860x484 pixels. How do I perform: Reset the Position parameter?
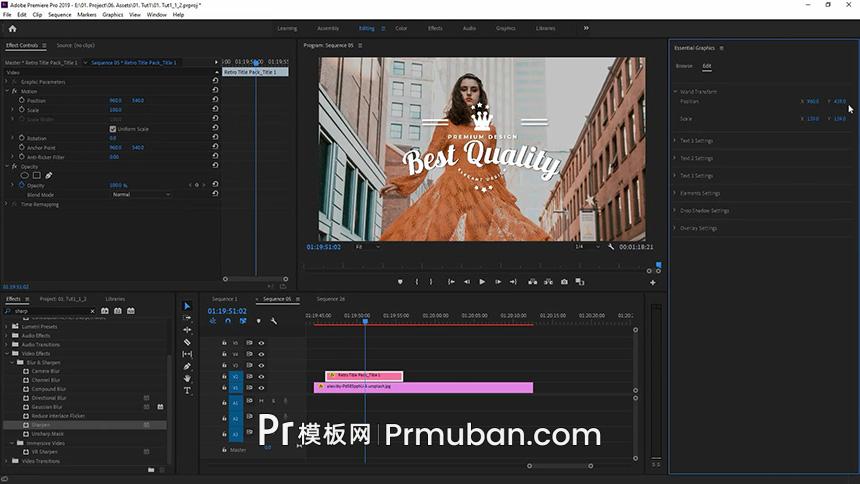tap(215, 100)
